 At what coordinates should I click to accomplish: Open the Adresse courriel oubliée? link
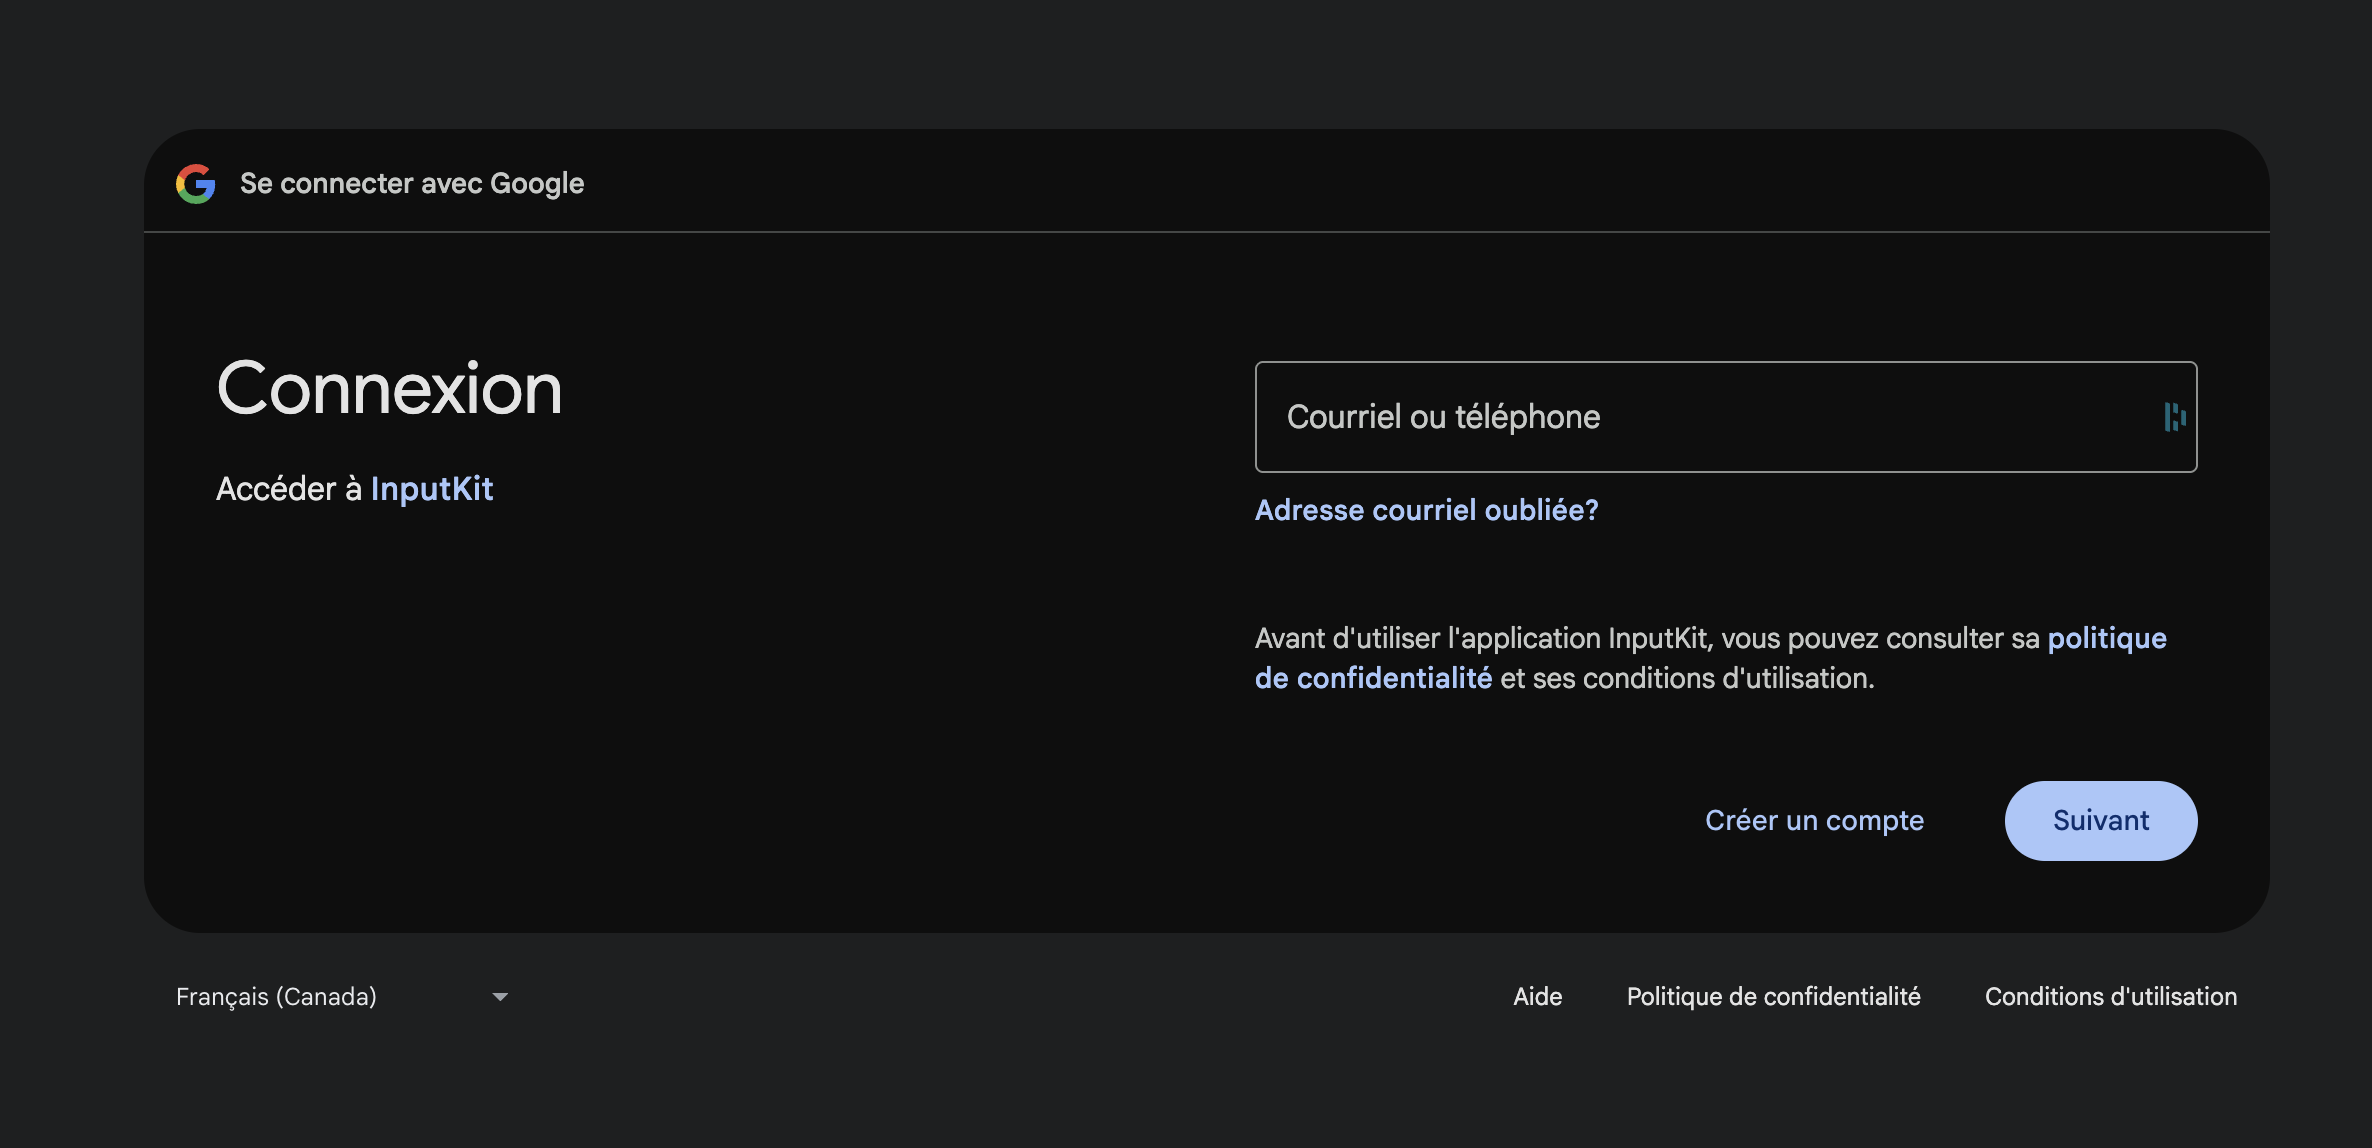coord(1426,510)
